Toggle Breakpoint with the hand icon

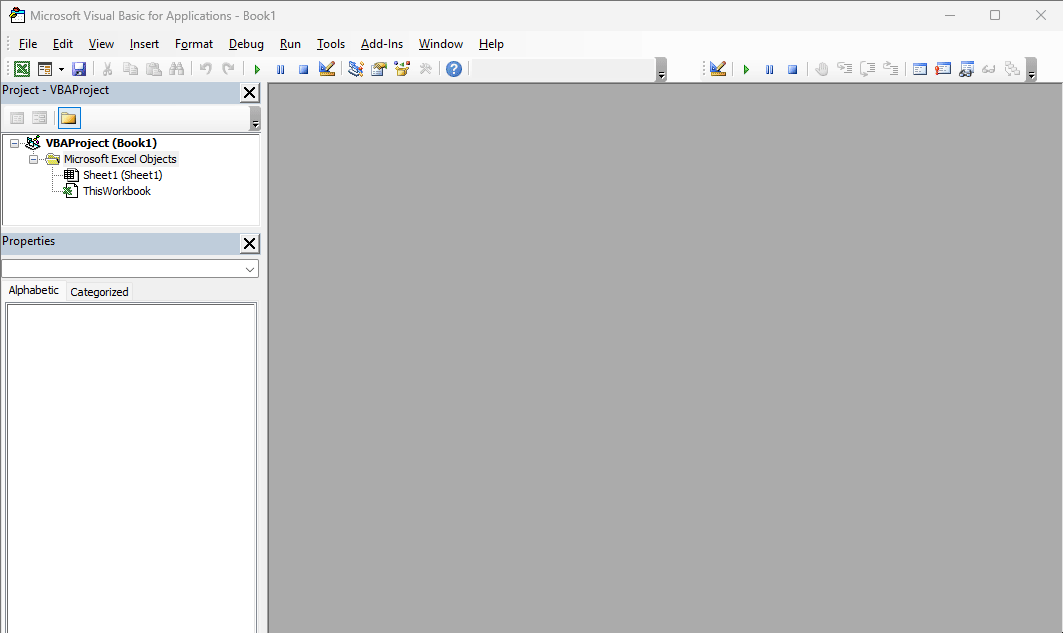pyautogui.click(x=822, y=69)
